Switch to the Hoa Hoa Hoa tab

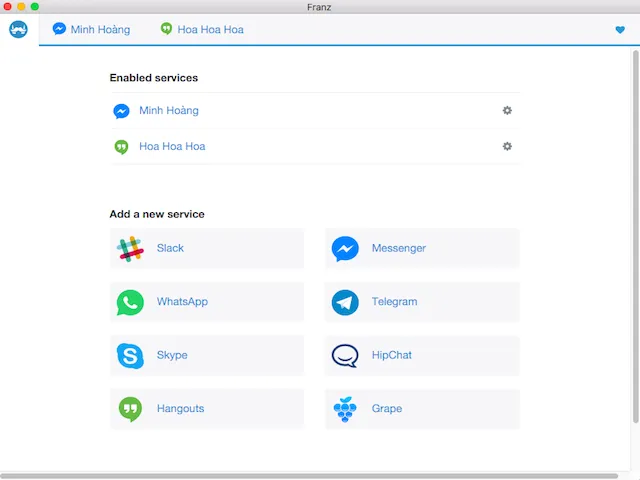coord(202,30)
